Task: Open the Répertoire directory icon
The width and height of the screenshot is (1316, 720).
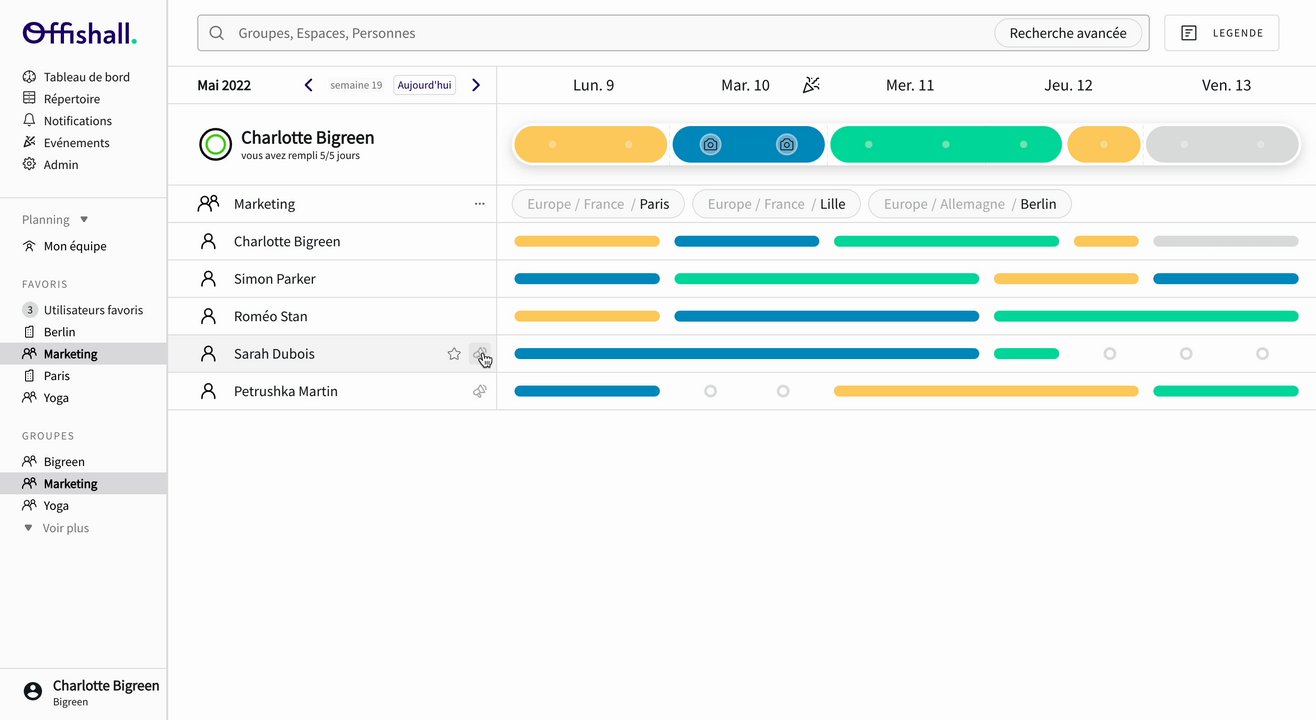Action: point(29,99)
